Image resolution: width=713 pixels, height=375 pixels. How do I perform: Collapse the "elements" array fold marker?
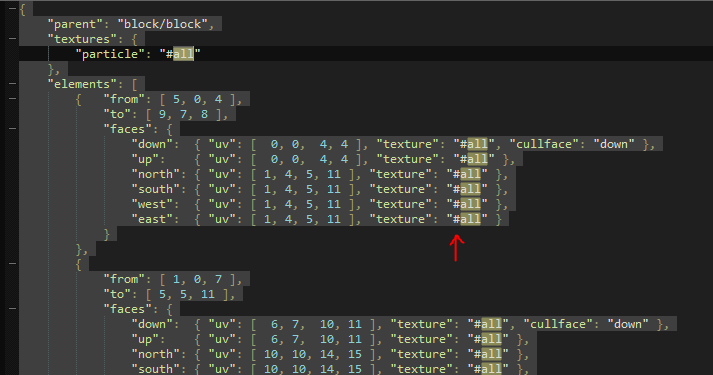12,84
